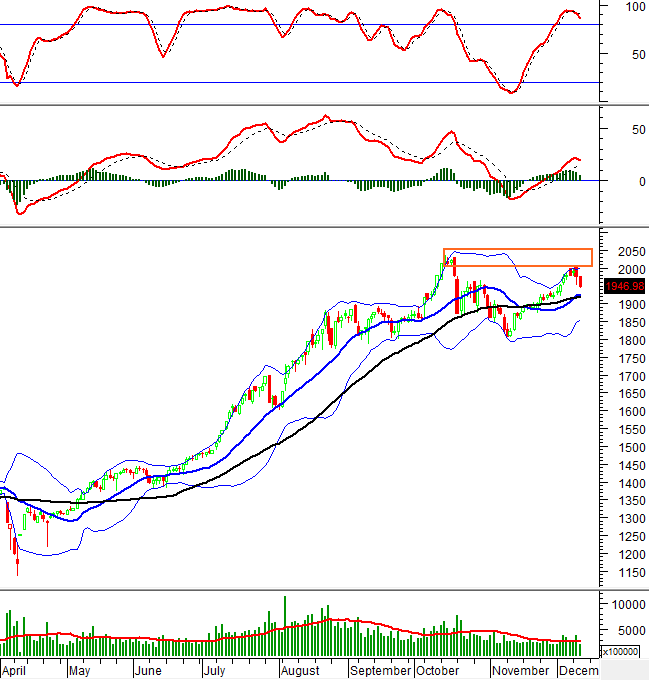Click the October label on the time axis
649x680 pixels.
pyautogui.click(x=437, y=670)
